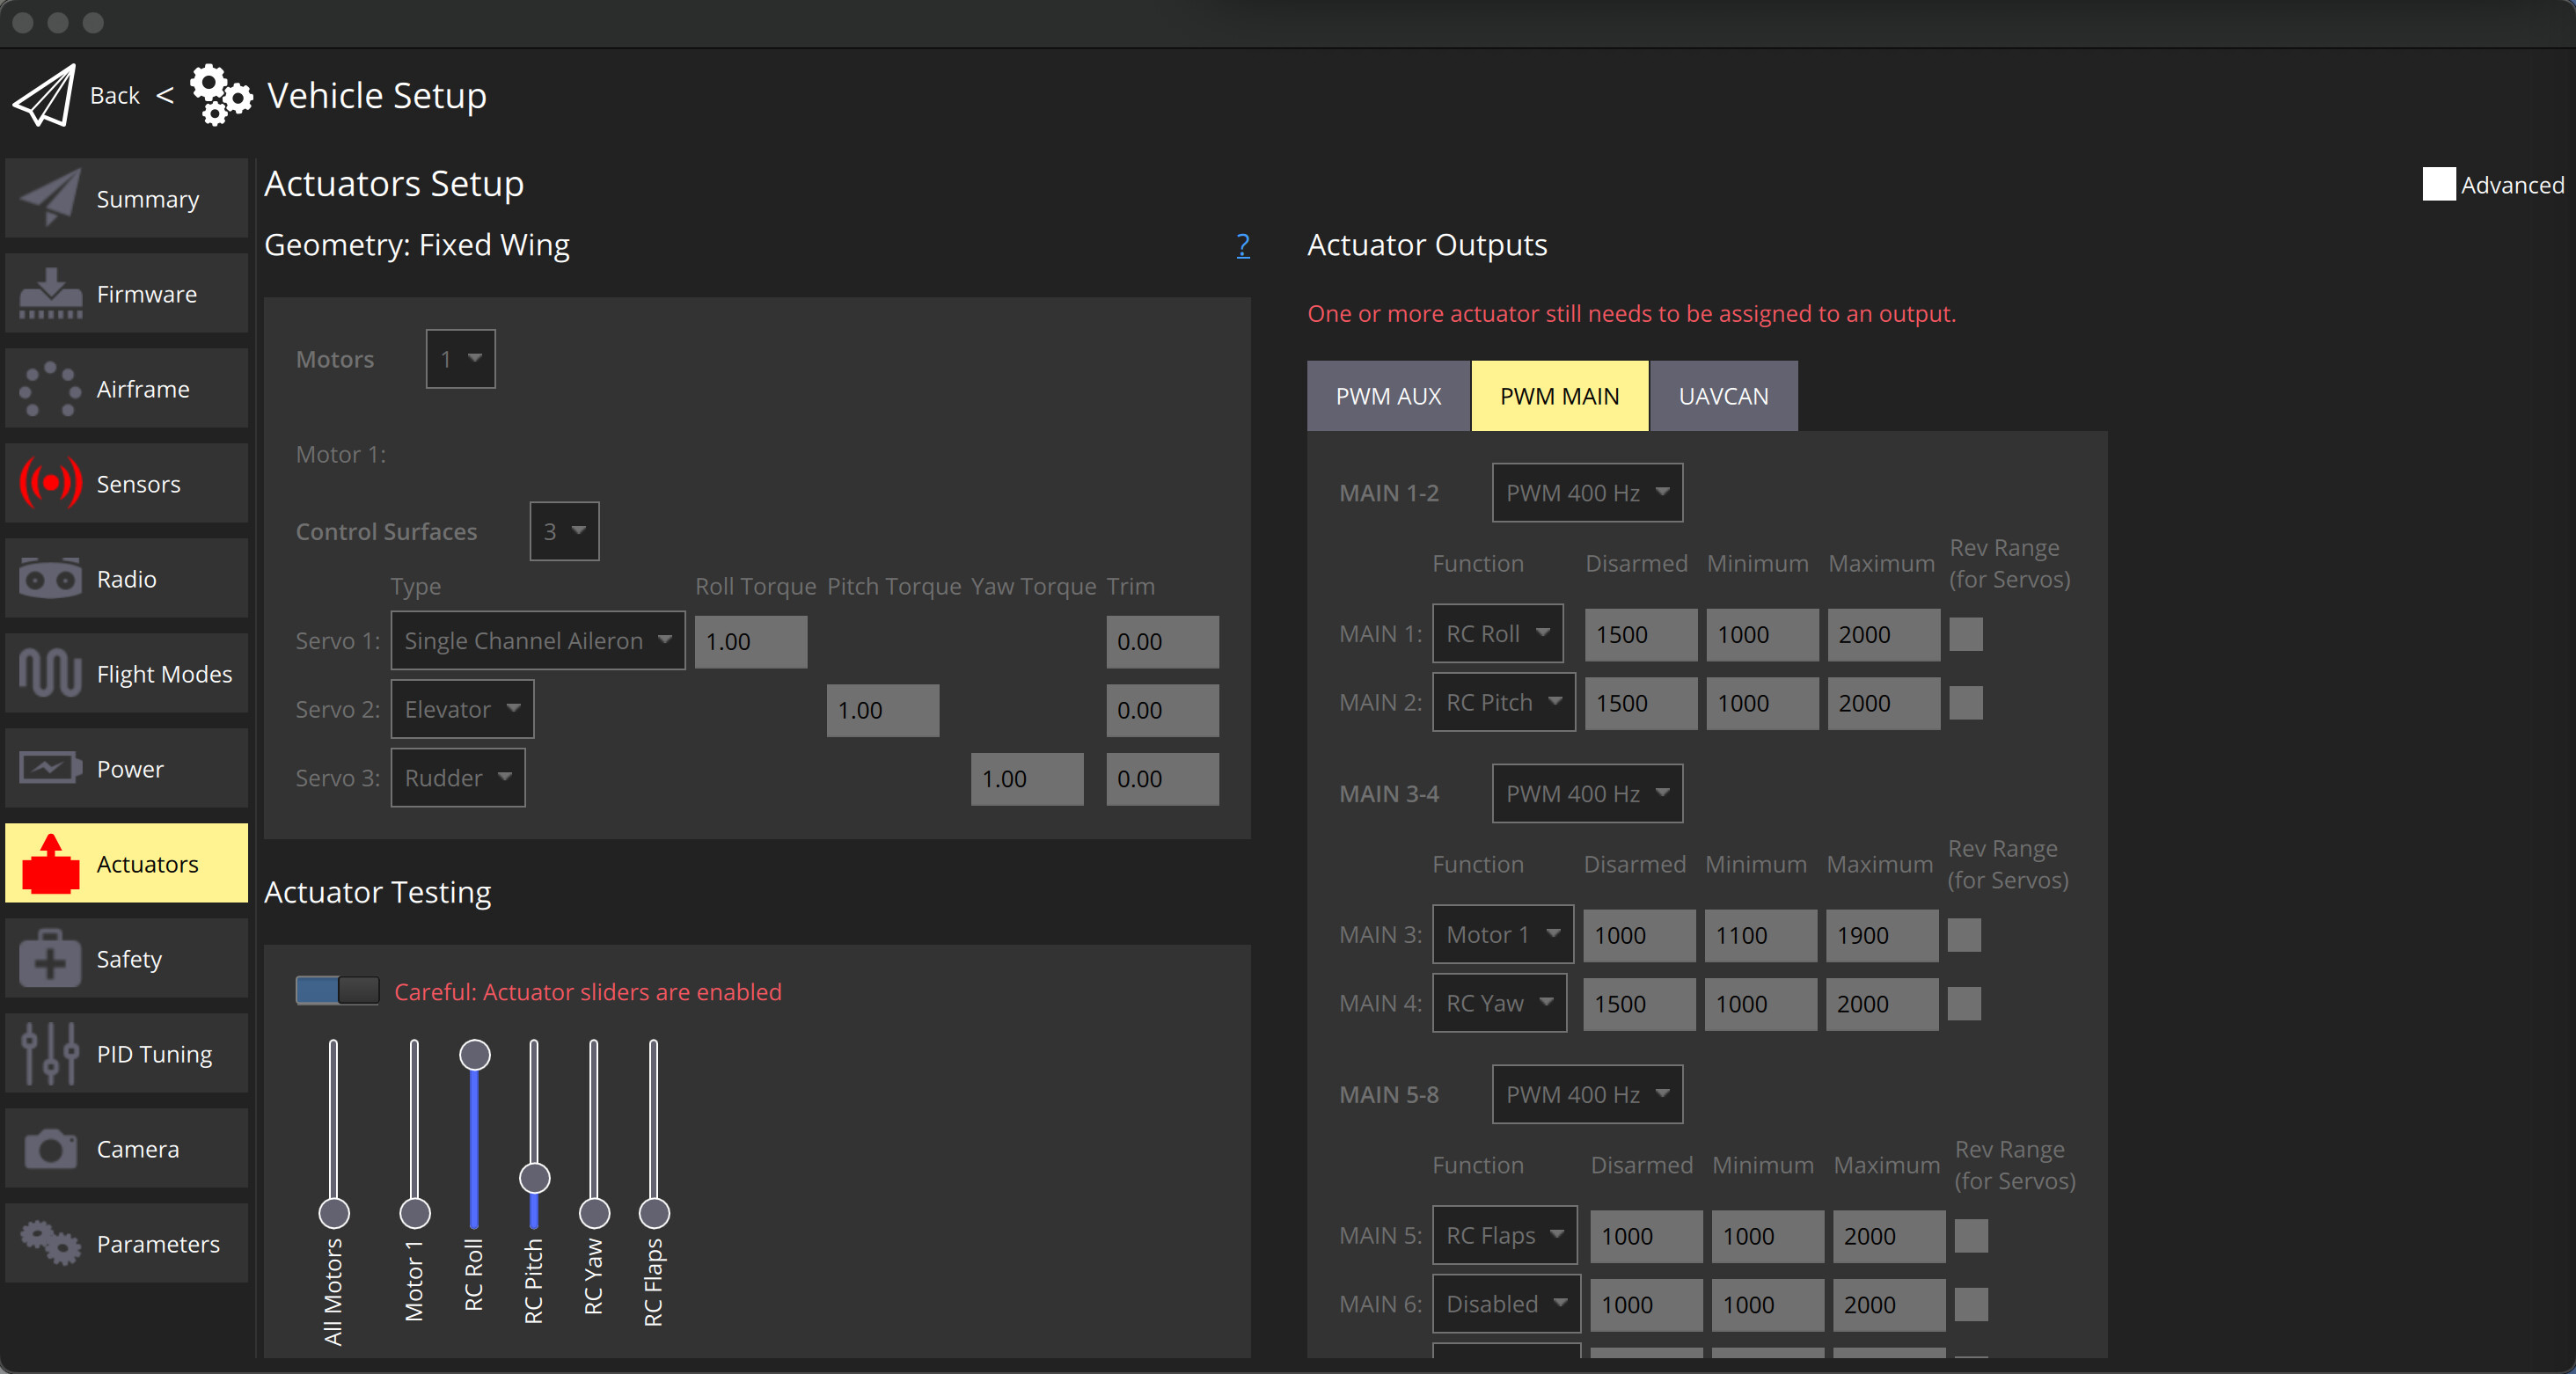Click the red Actuators icon
The image size is (2576, 1374).
50,863
